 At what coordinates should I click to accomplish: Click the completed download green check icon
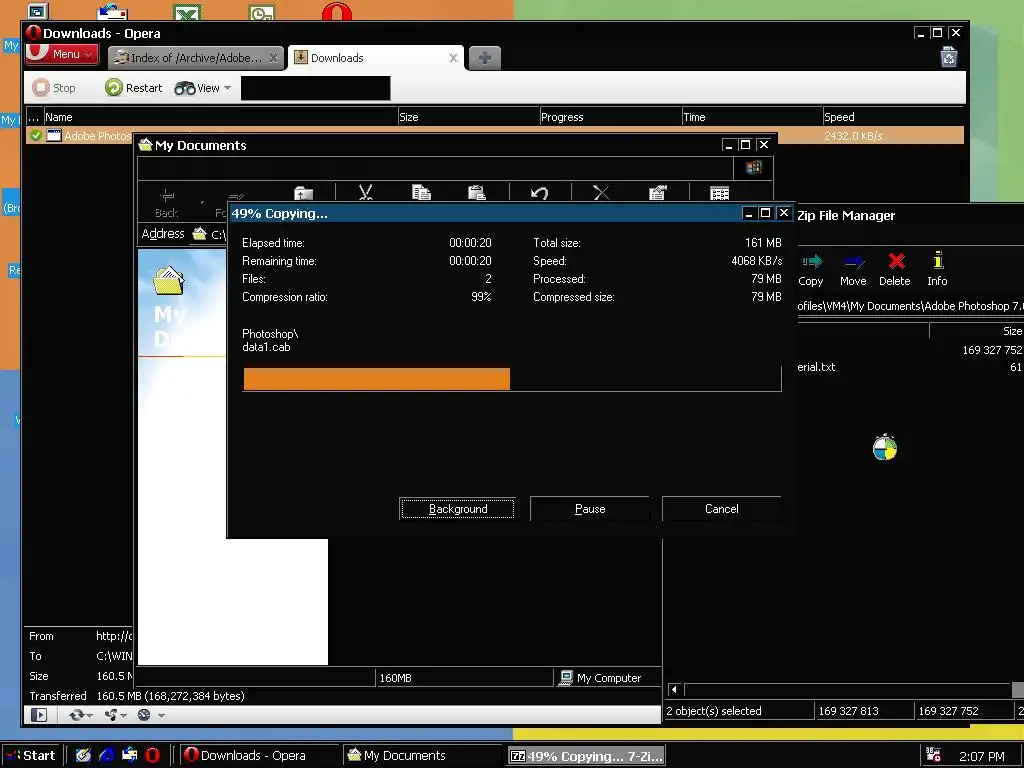tap(36, 135)
